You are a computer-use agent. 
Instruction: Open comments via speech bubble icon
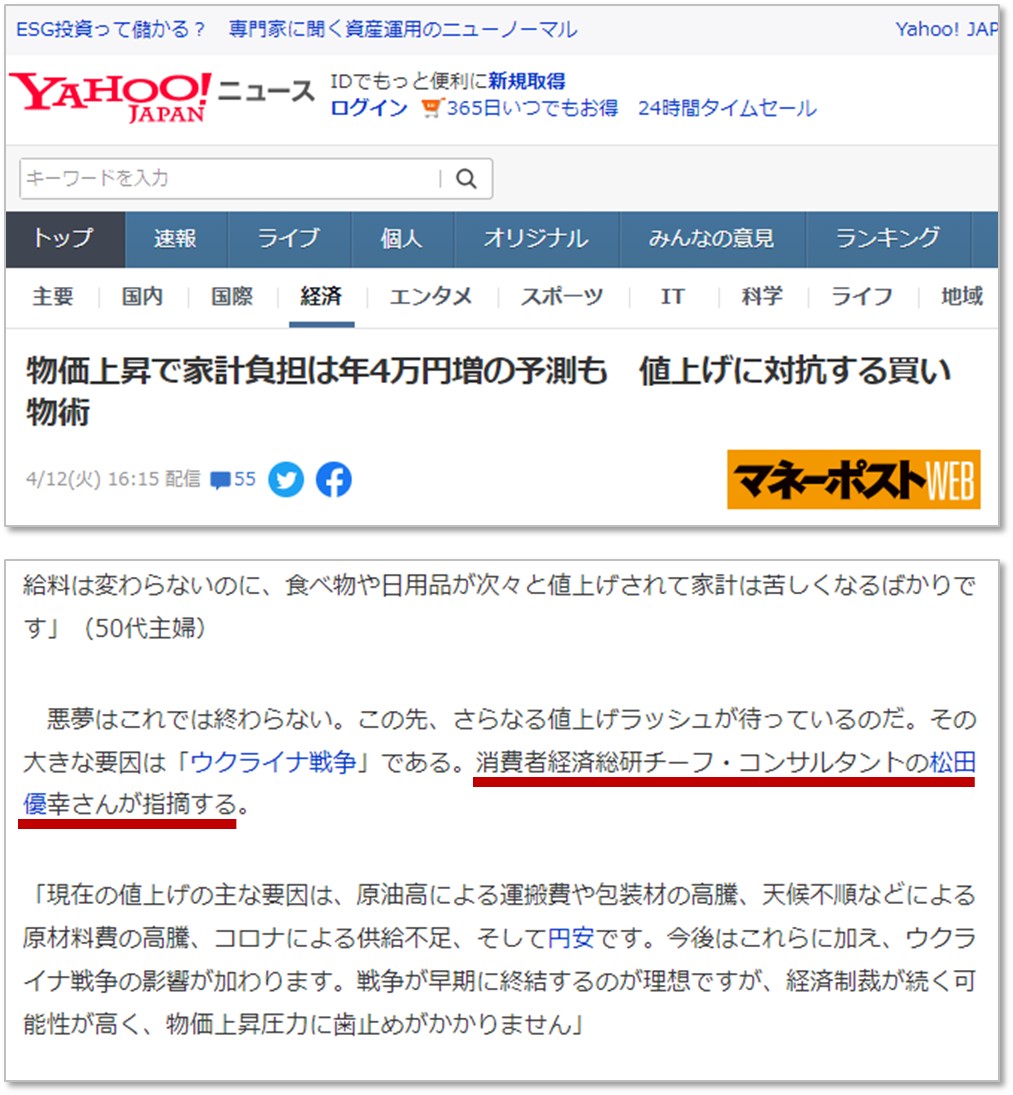[221, 480]
